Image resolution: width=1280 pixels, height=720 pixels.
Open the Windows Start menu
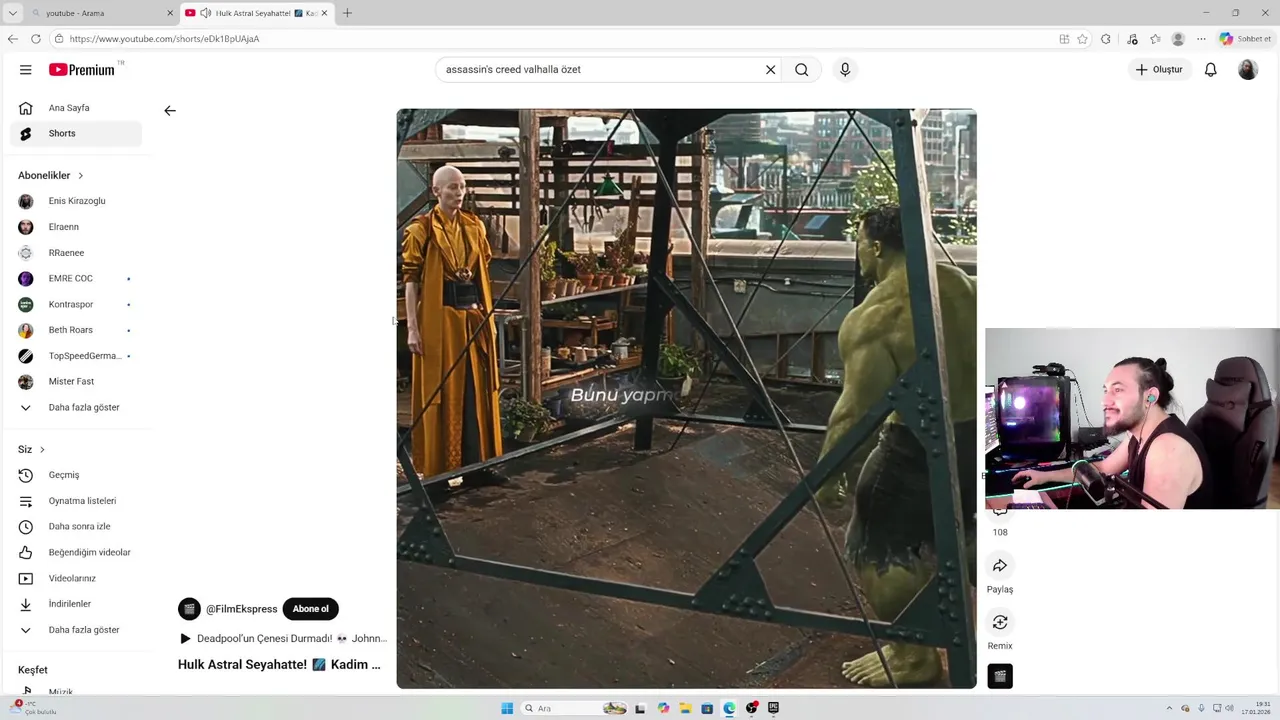[507, 708]
